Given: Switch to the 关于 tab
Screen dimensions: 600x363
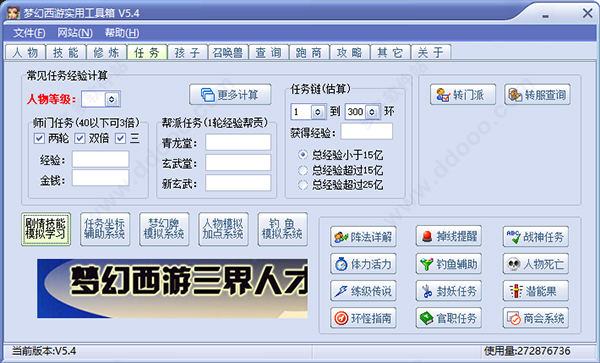Looking at the screenshot, I should (431, 52).
